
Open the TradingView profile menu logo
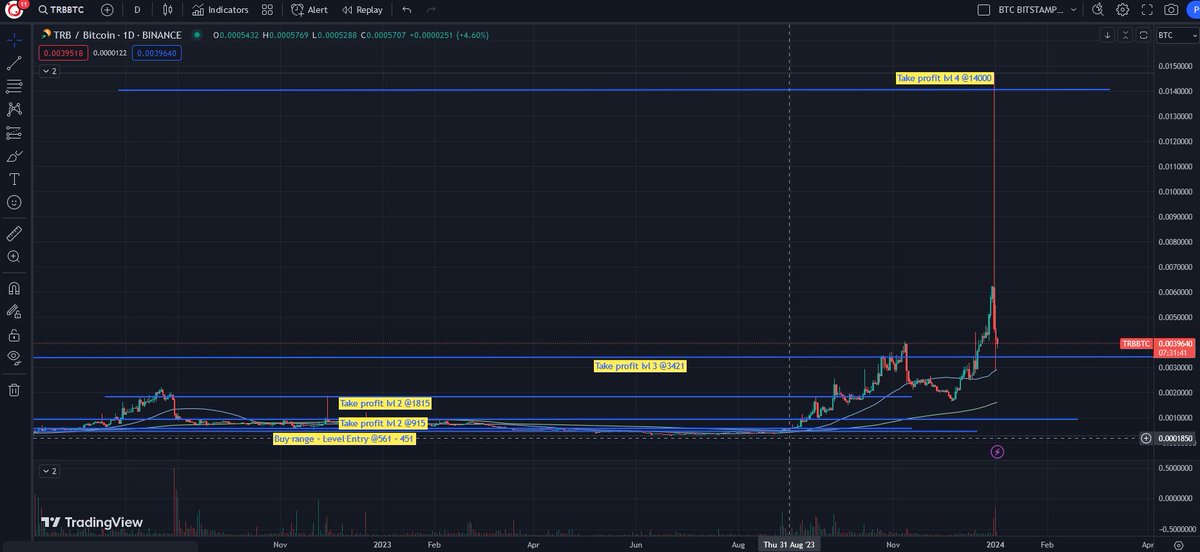coord(14,9)
